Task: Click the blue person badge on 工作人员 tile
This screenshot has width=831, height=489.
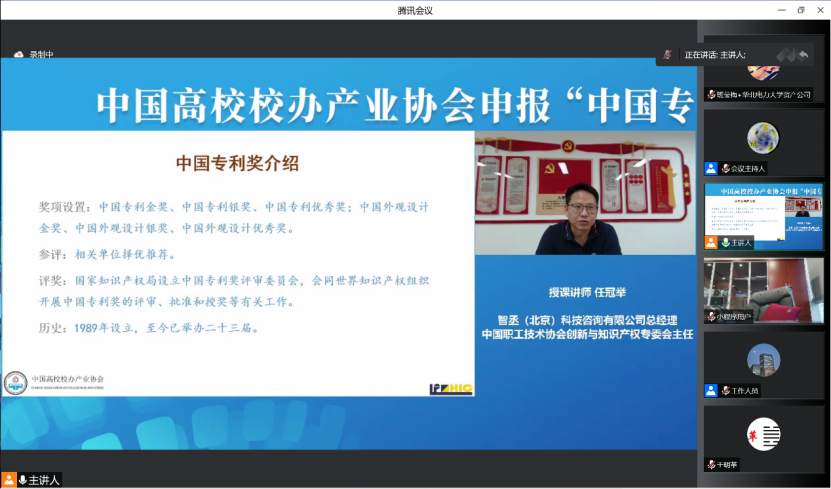Action: 711,390
